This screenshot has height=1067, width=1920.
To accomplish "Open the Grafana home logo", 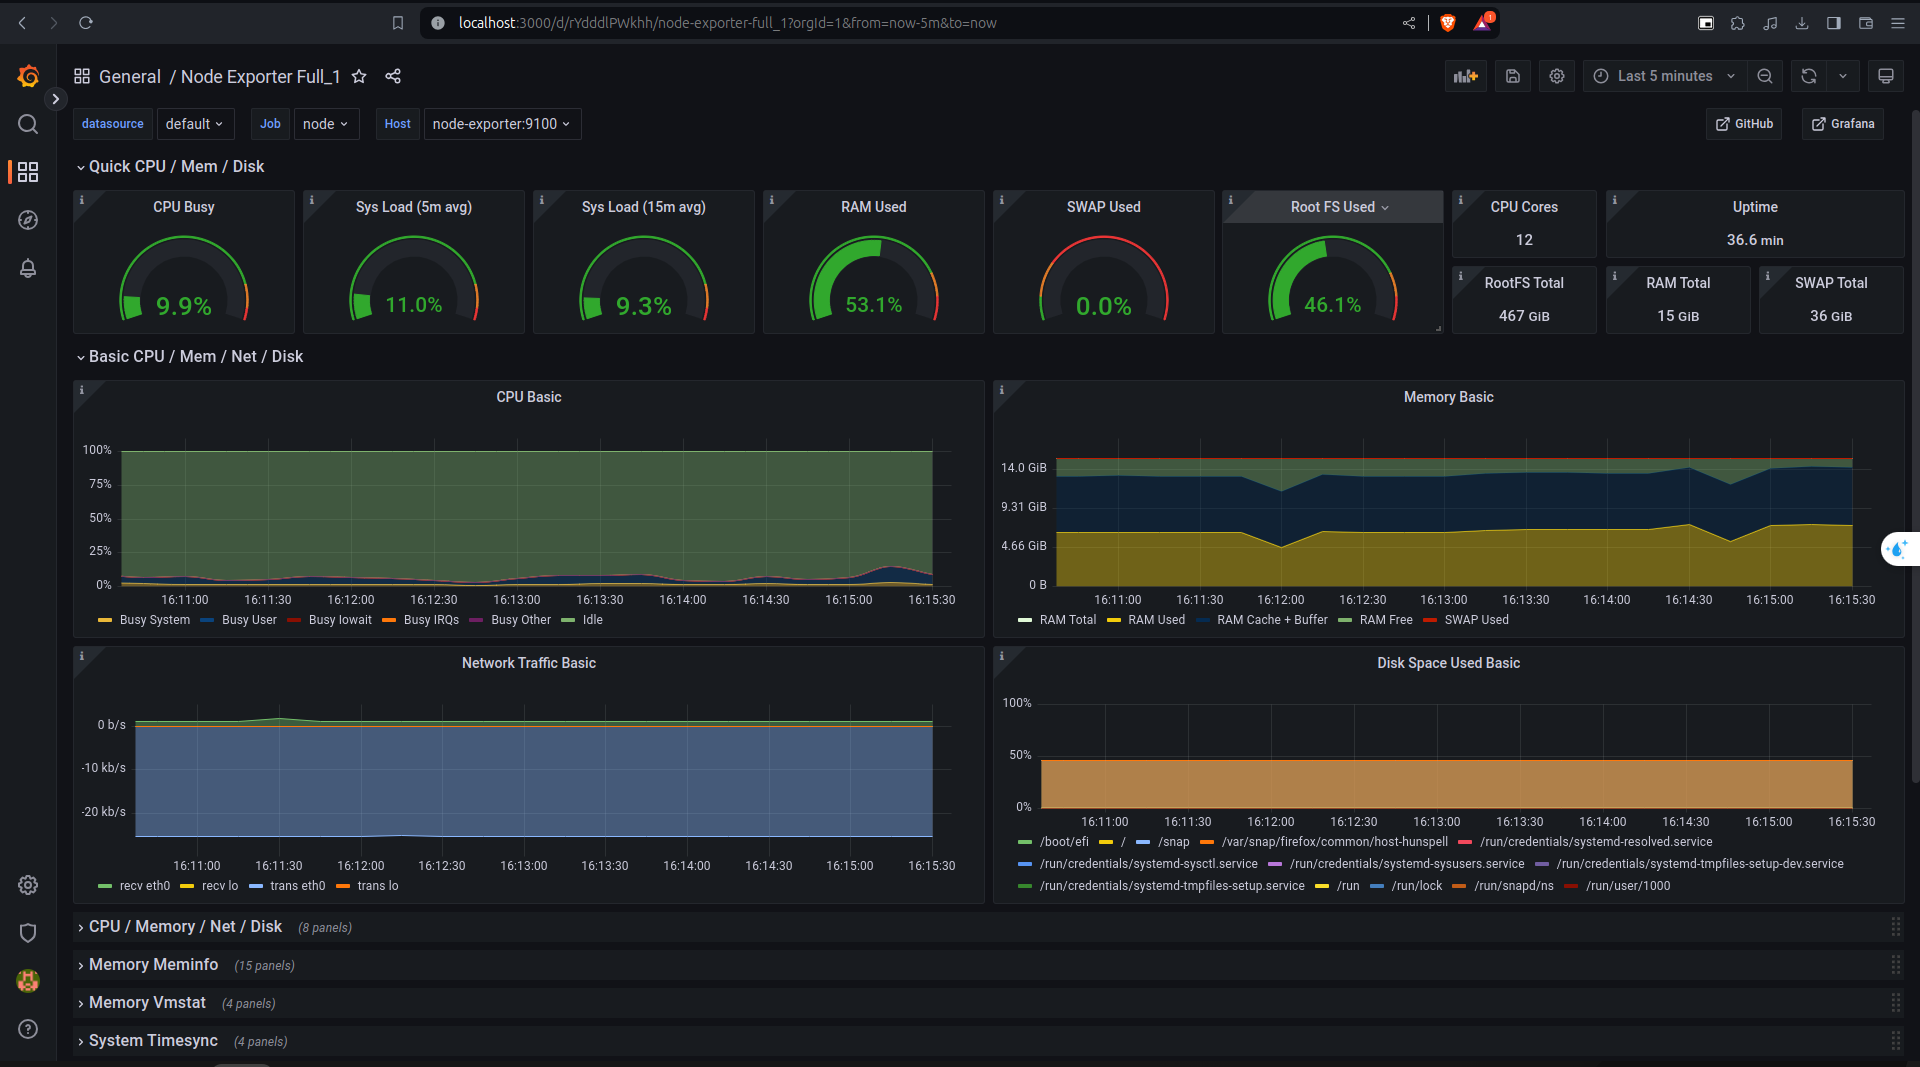I will (28, 76).
